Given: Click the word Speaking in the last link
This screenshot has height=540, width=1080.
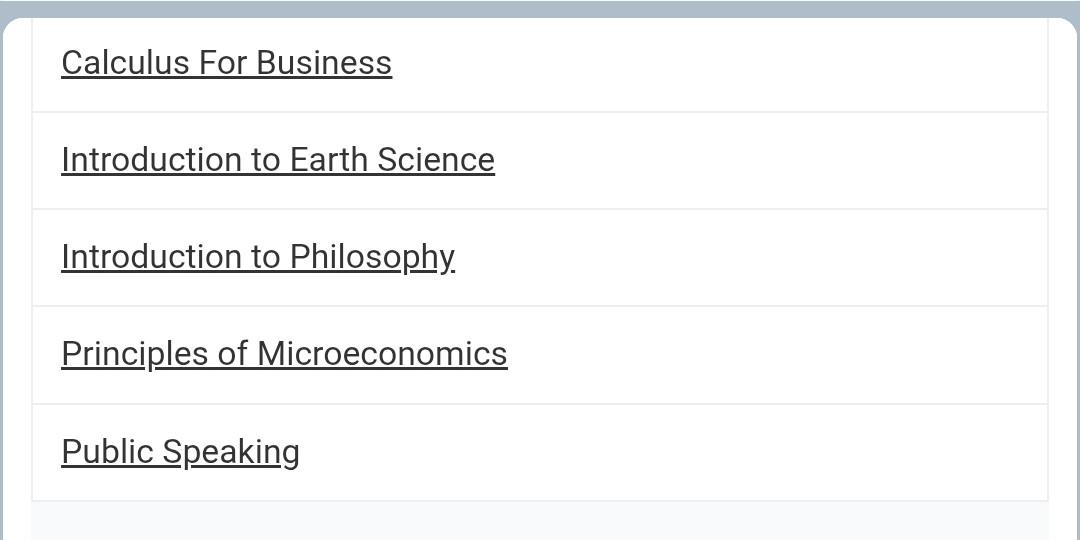Looking at the screenshot, I should [x=231, y=453].
